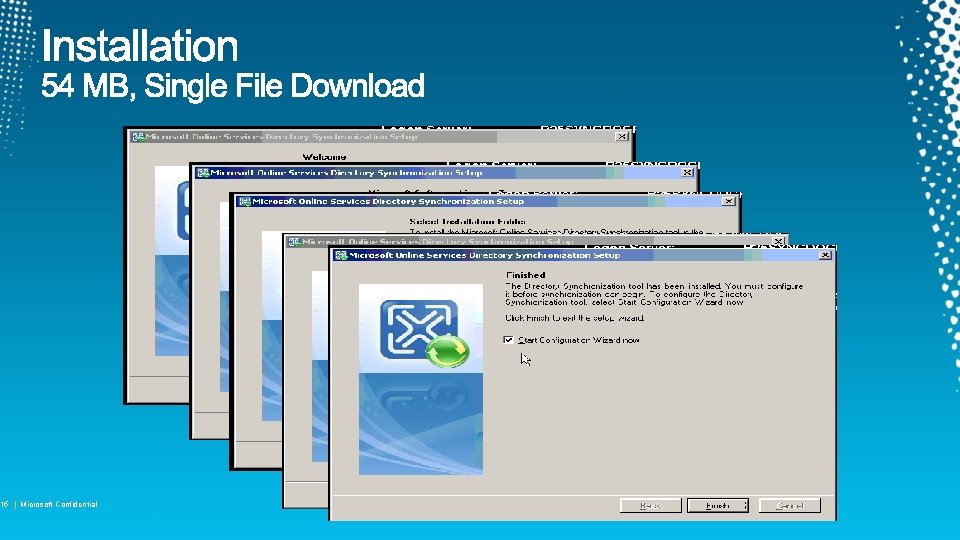Click the title bar icon of the Welcome window
The height and width of the screenshot is (540, 960).
pyautogui.click(x=138, y=137)
